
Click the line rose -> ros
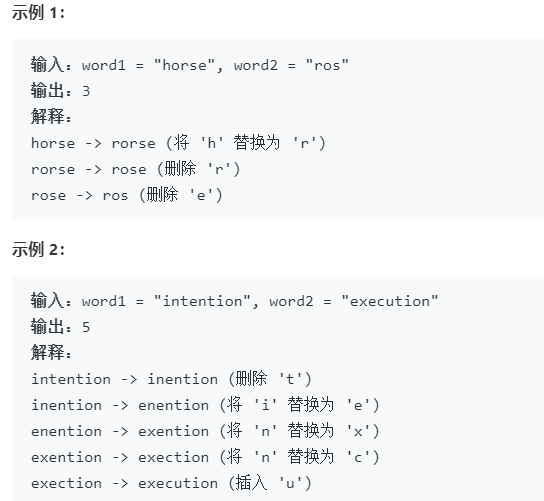(126, 195)
